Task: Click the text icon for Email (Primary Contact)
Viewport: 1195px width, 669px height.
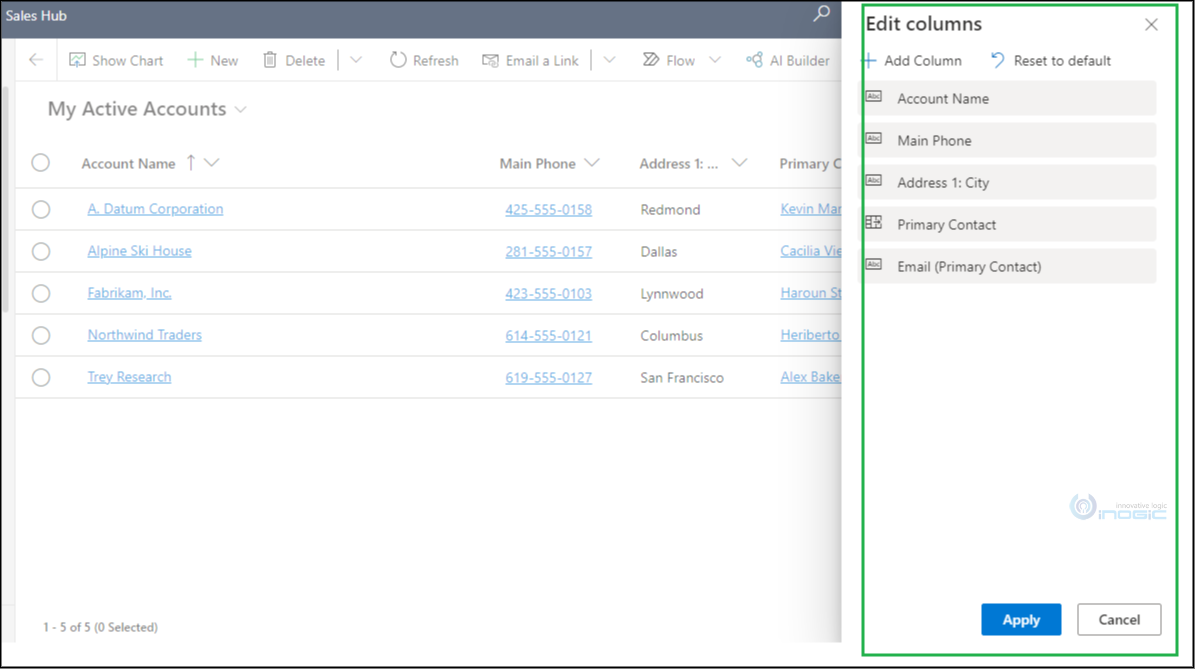Action: click(x=874, y=264)
